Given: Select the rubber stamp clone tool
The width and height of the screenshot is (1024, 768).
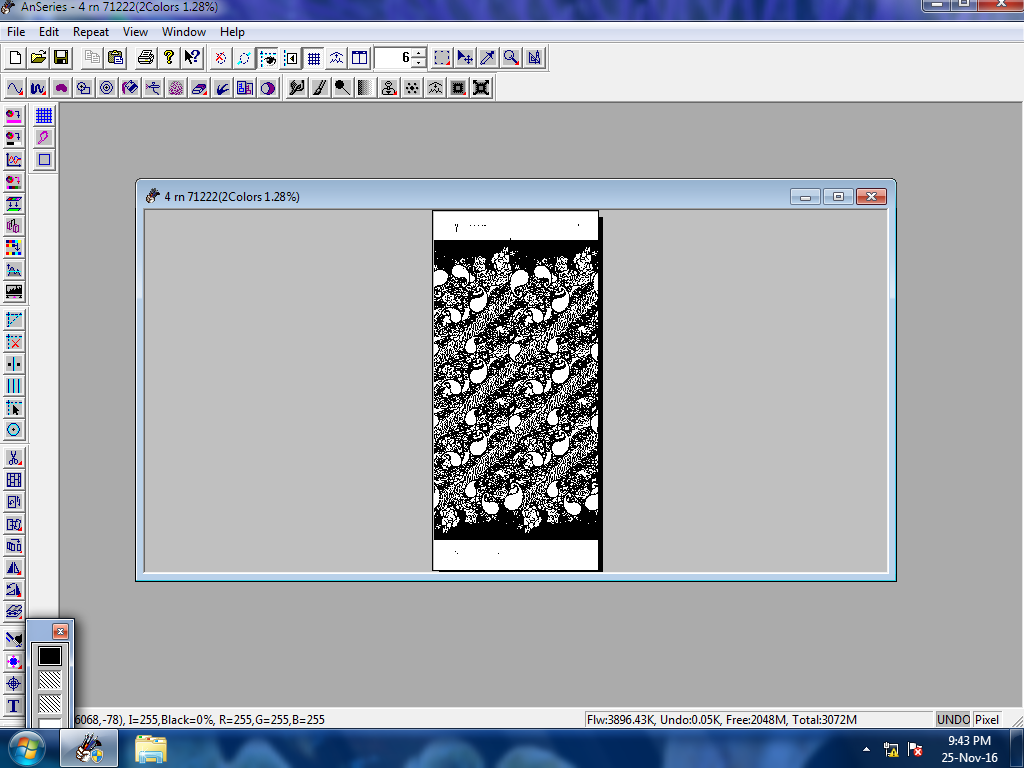Looking at the screenshot, I should (389, 88).
